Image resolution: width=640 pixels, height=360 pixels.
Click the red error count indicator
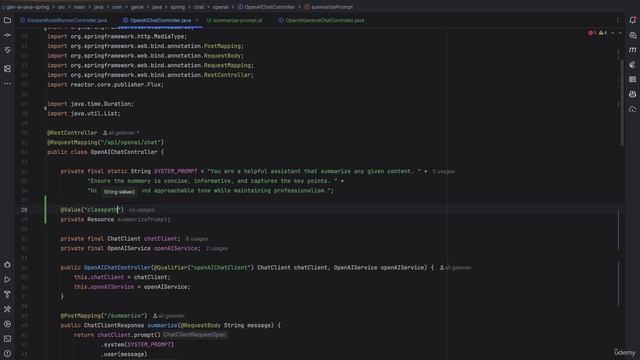click(592, 33)
